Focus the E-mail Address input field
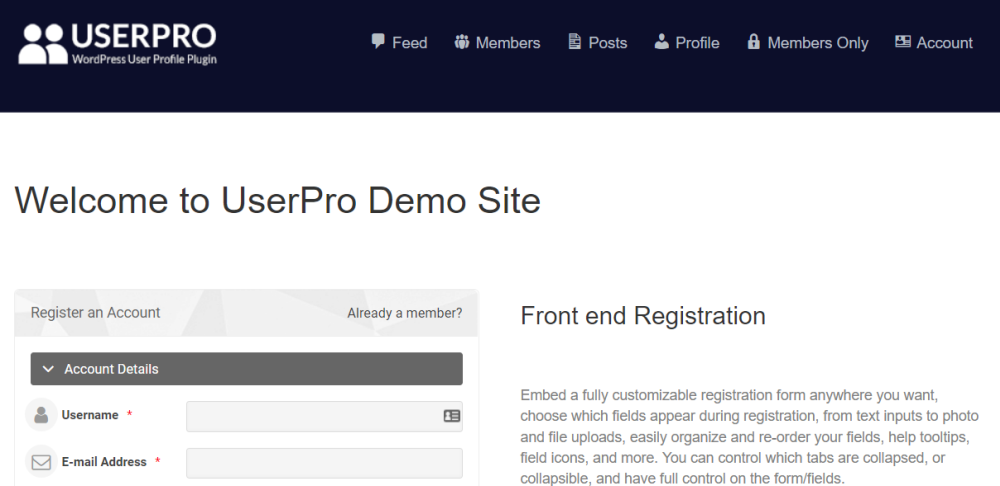1000x486 pixels. [x=324, y=463]
